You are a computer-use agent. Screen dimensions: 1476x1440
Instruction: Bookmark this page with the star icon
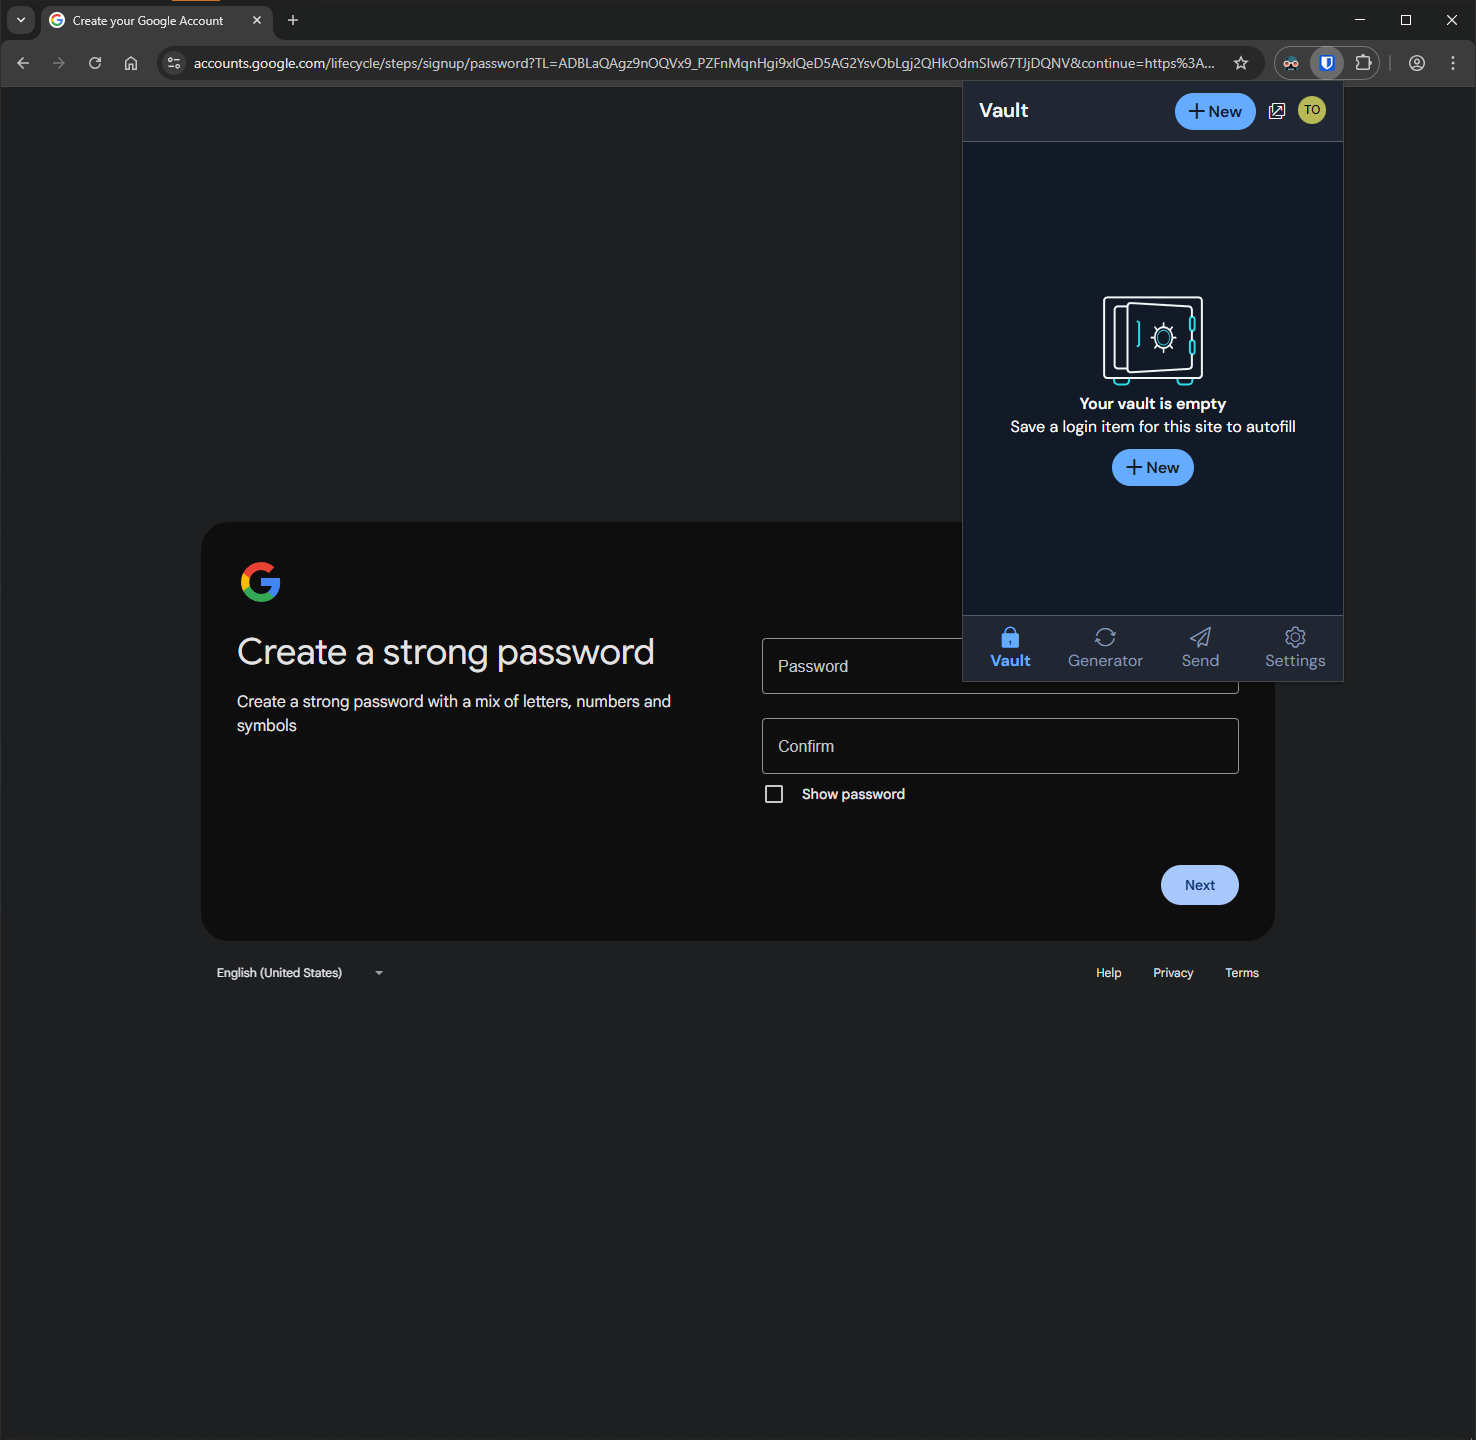(1240, 62)
